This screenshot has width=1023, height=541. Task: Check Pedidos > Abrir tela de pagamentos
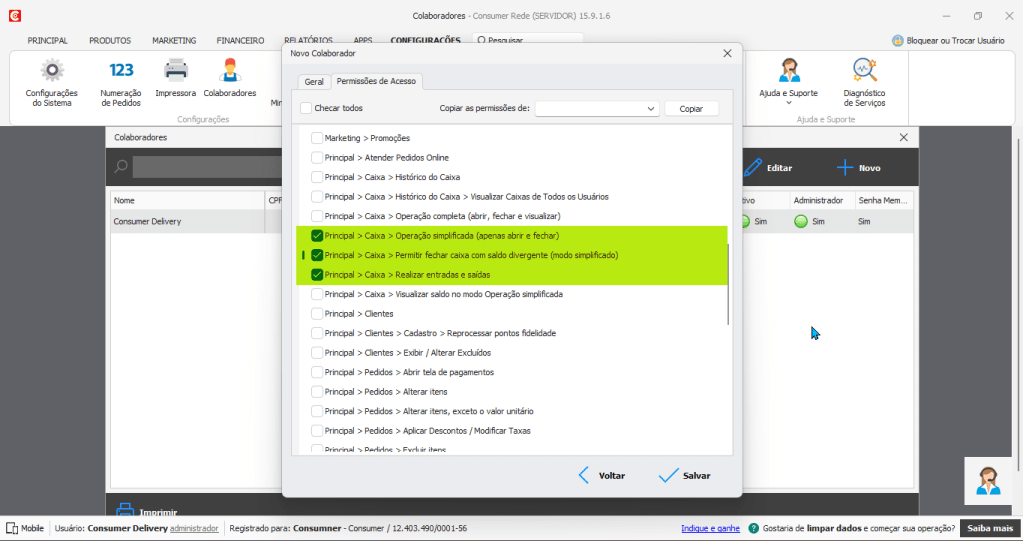pos(317,373)
